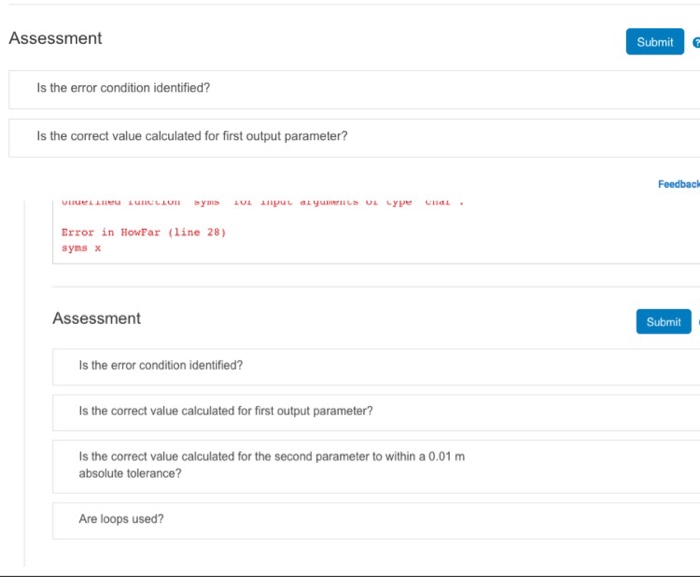The height and width of the screenshot is (577, 700).
Task: Select lower 'first output parameter' assessment row
Action: click(376, 413)
